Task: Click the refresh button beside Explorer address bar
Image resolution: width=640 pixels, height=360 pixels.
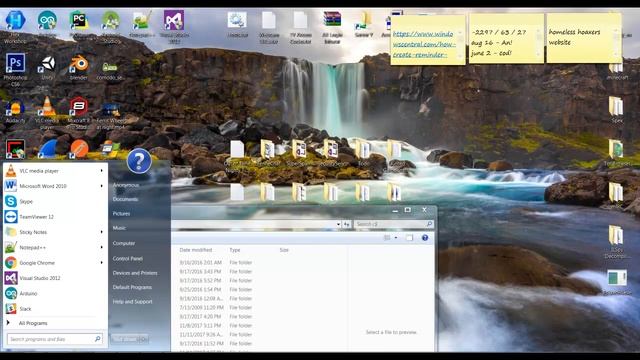Action: tap(347, 224)
